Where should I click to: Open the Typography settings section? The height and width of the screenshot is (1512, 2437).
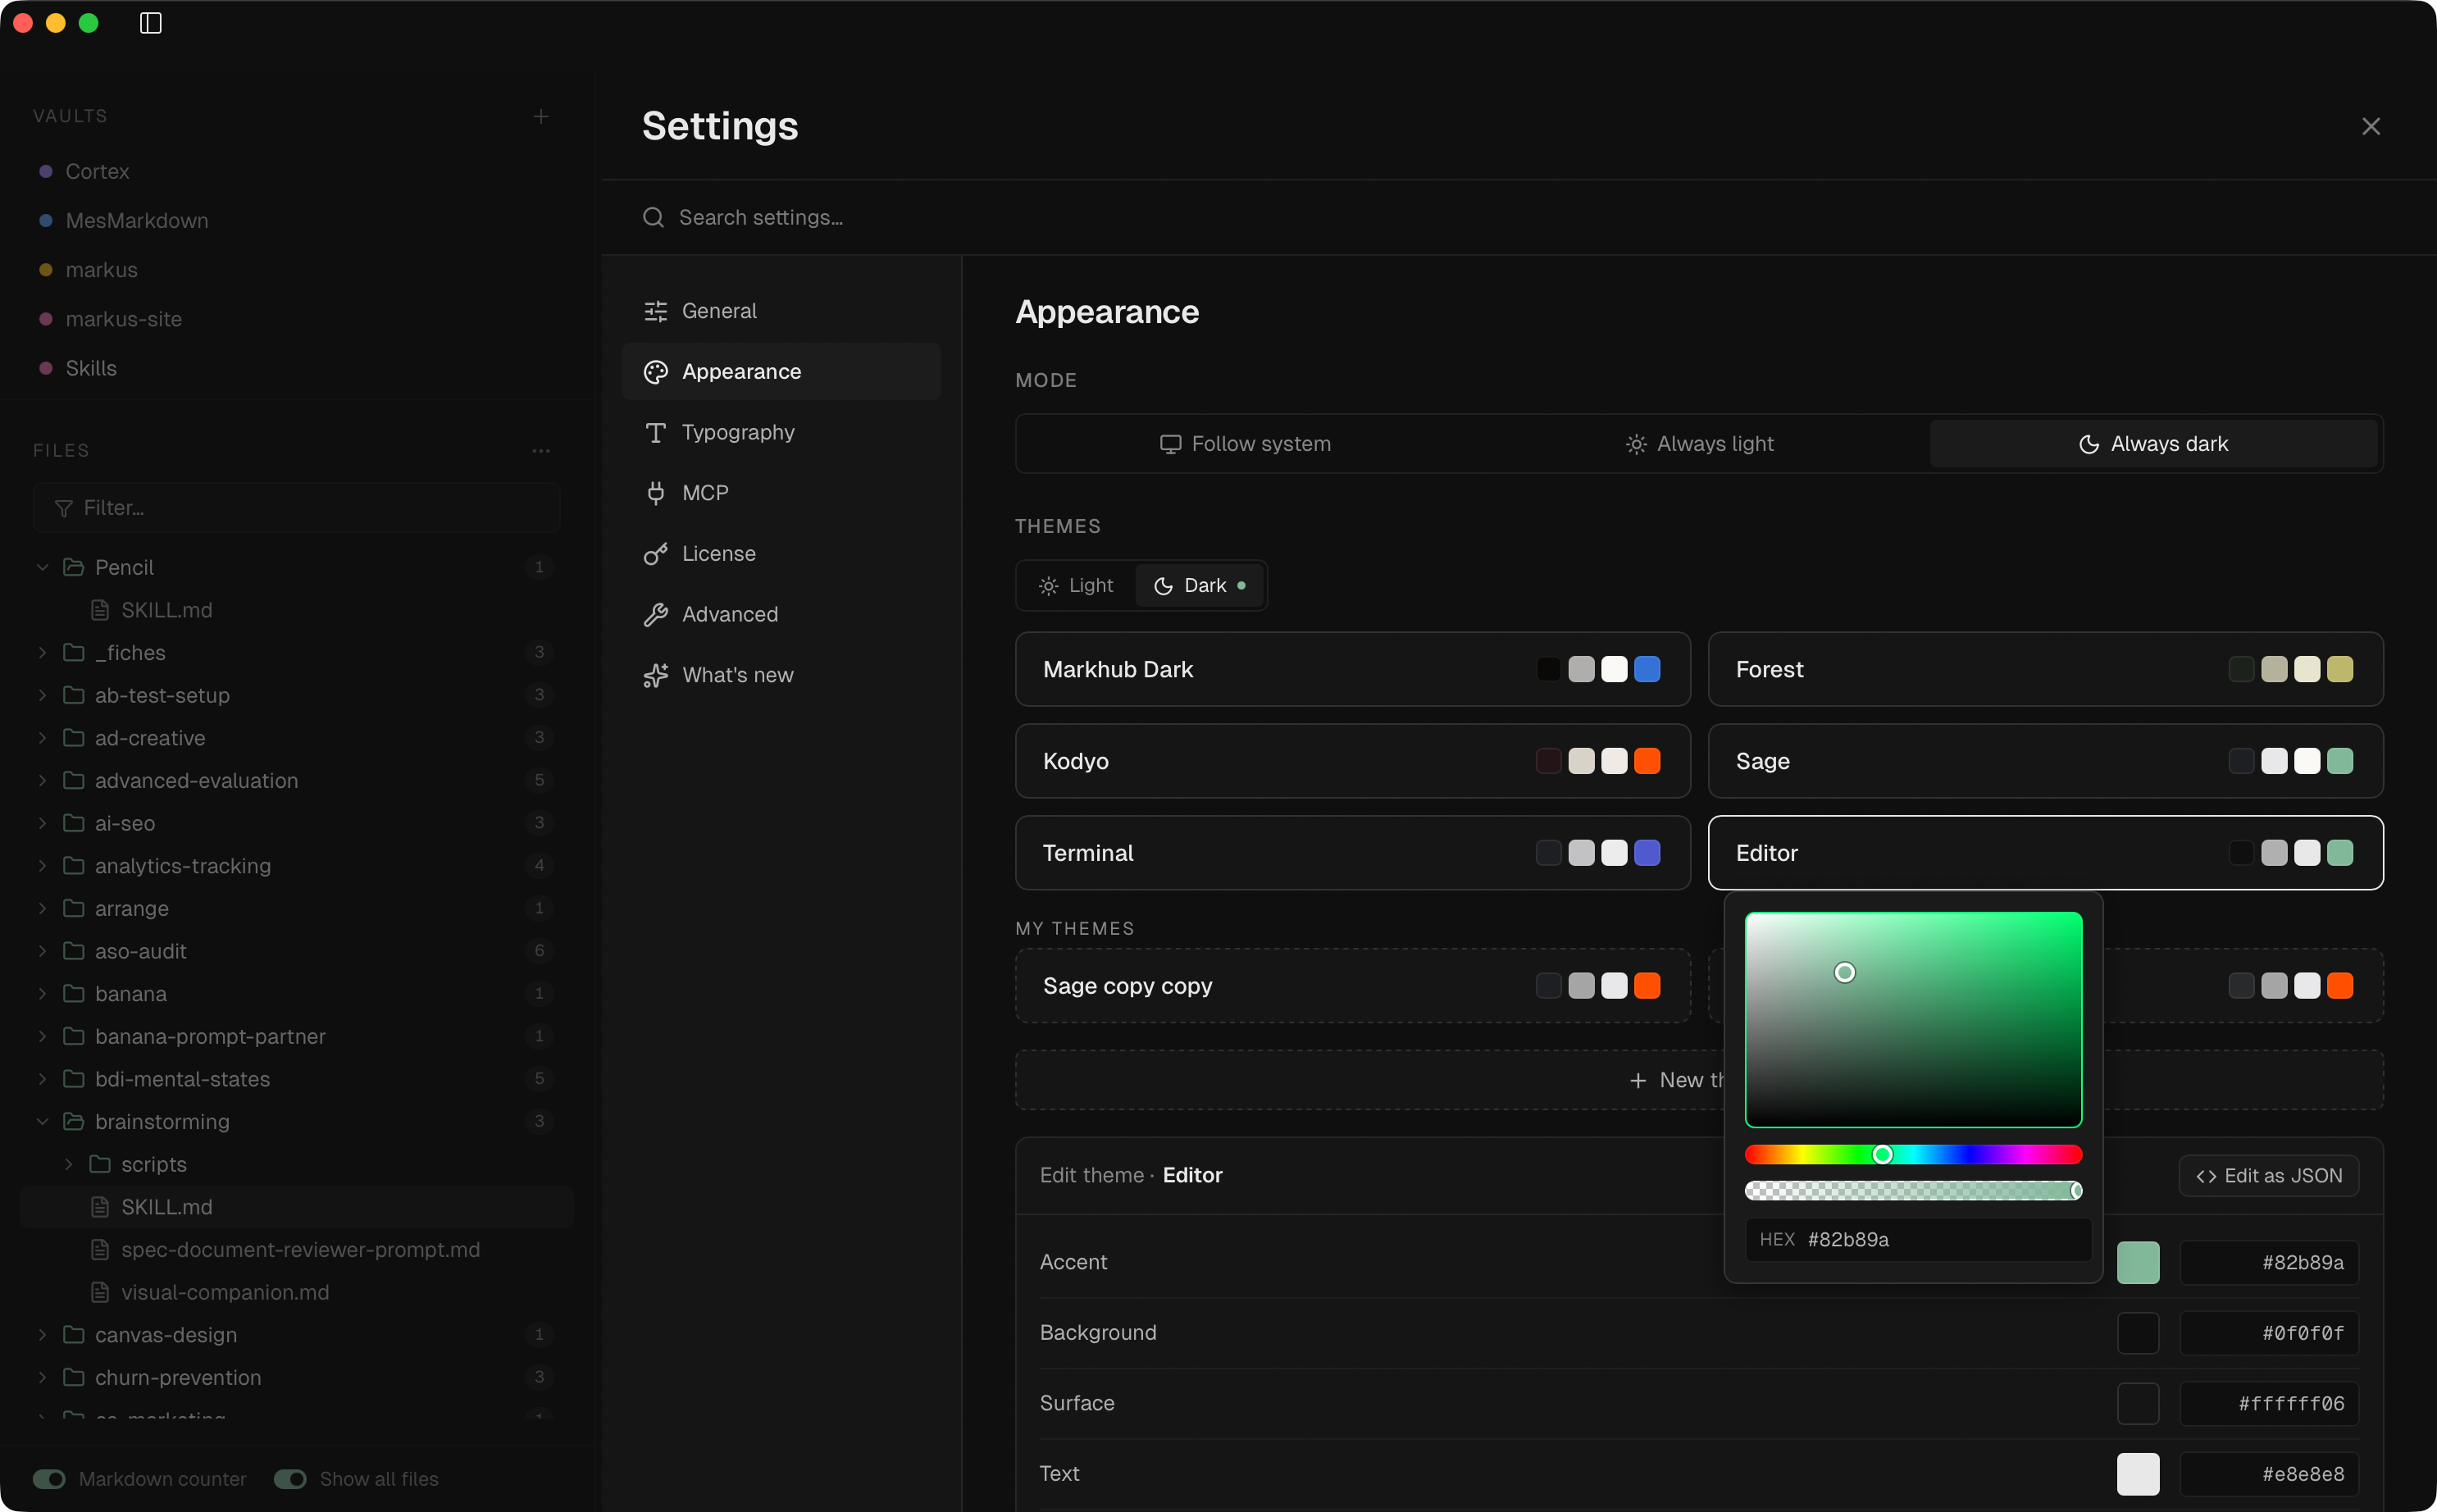[x=781, y=432]
